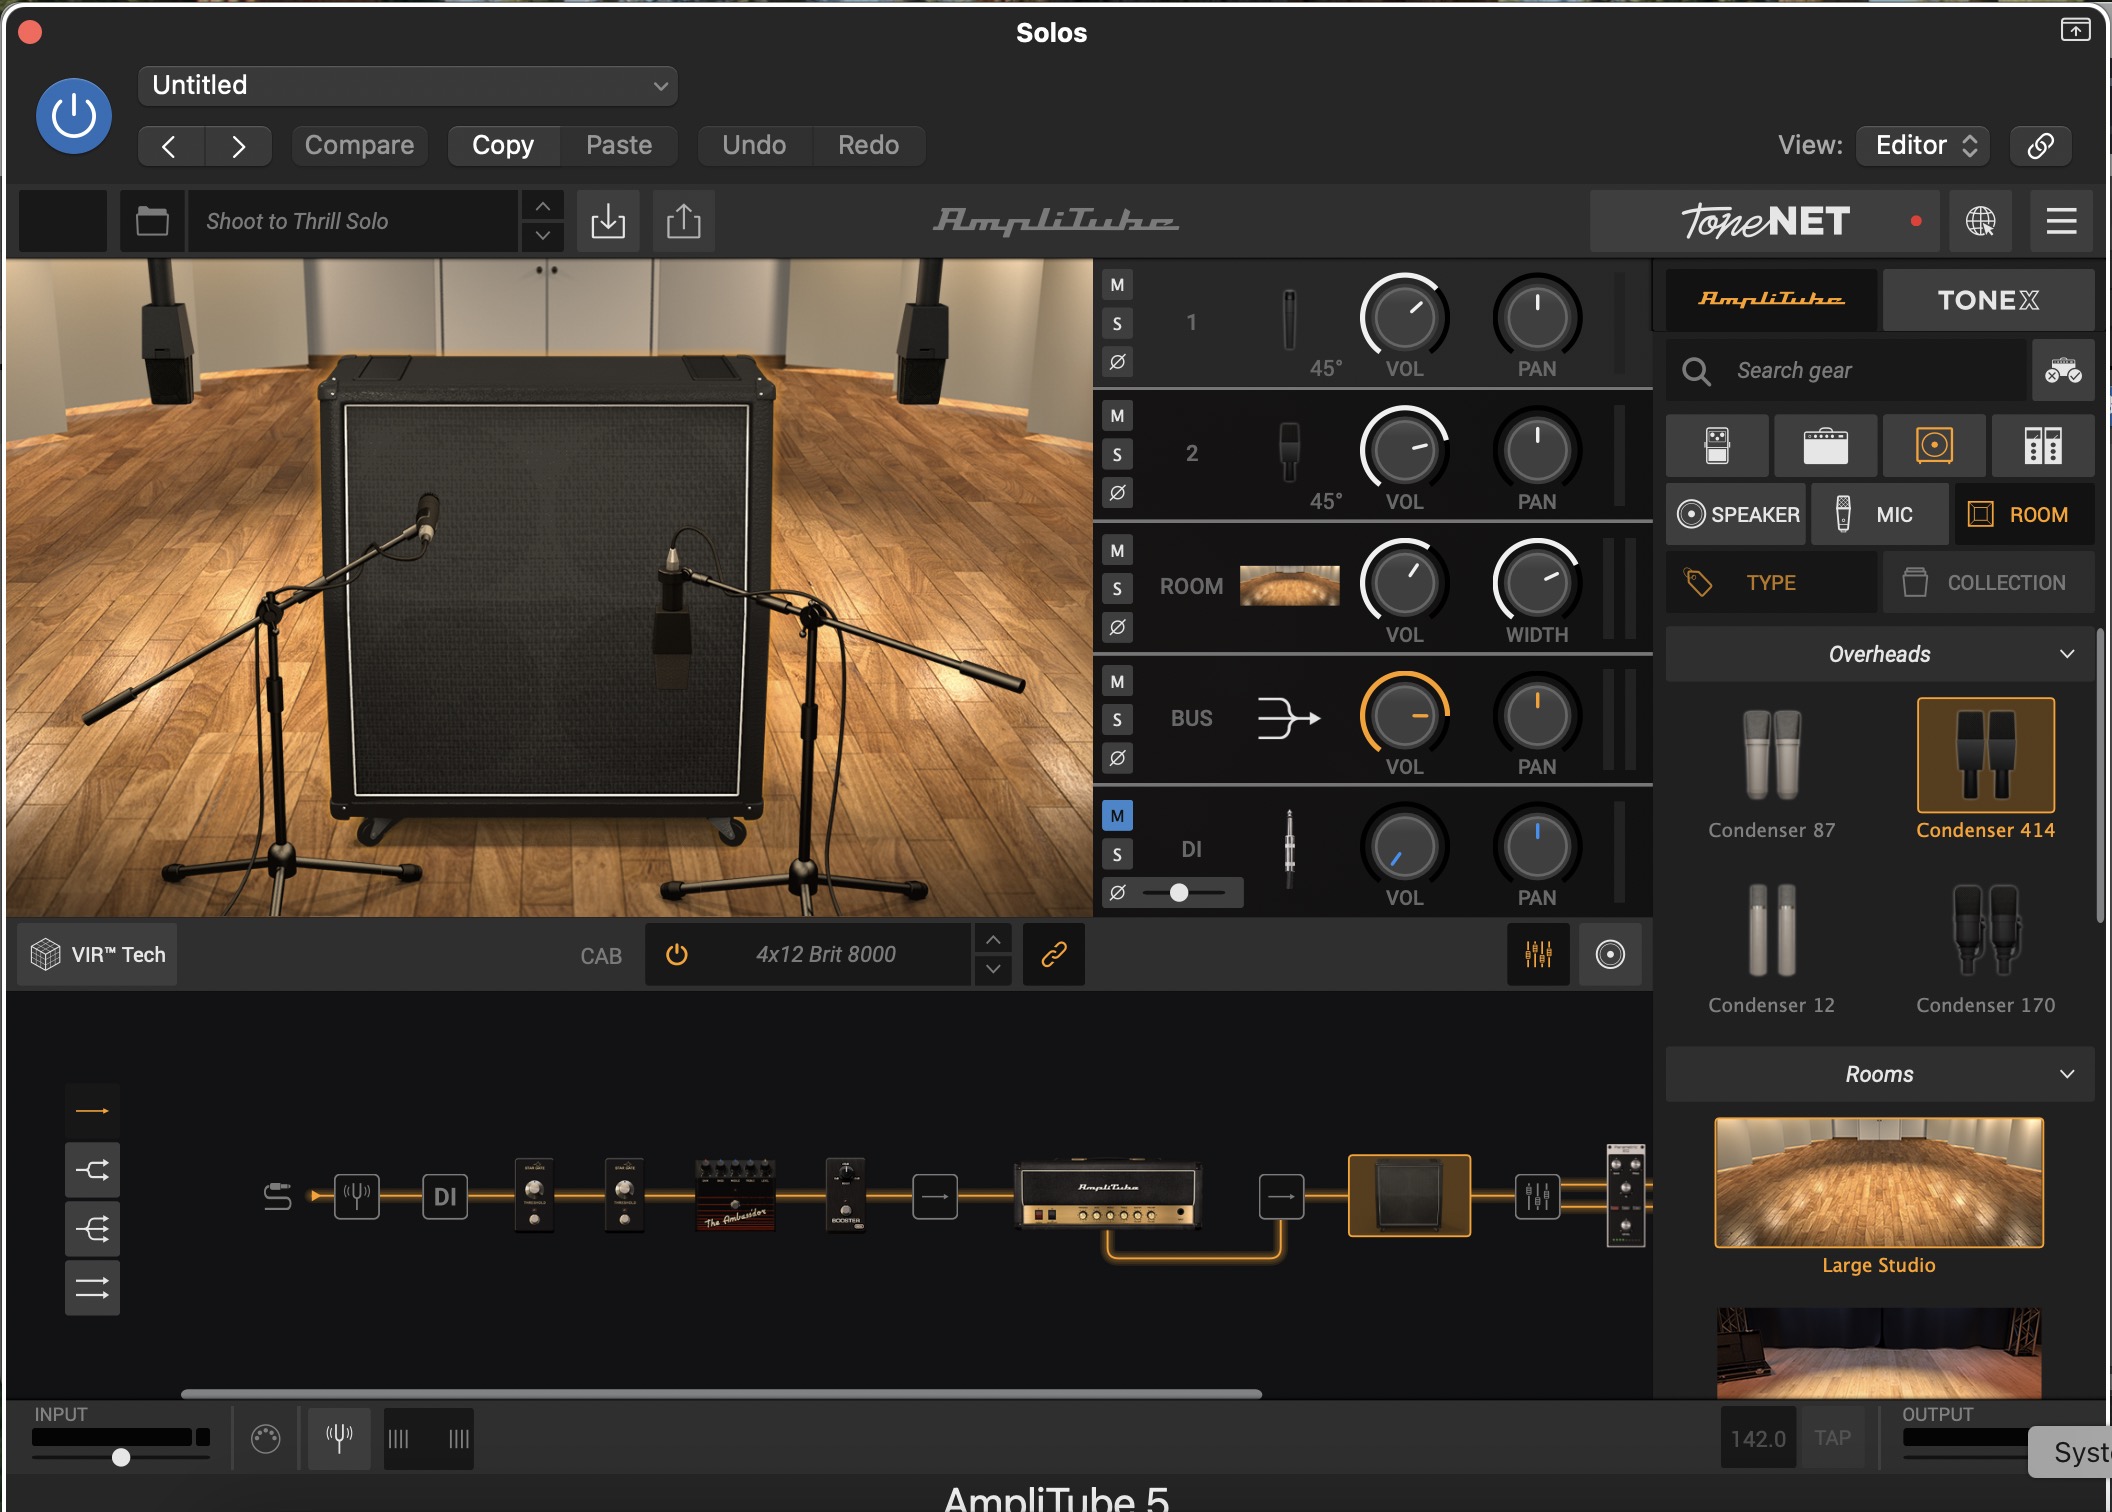Click the save preset download icon
Image resolution: width=2112 pixels, height=1512 pixels.
pos(608,221)
